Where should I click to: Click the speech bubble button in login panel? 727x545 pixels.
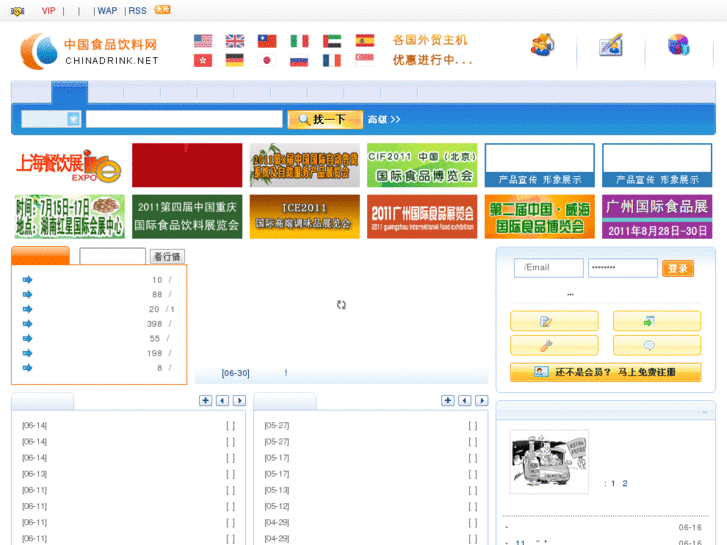(657, 346)
